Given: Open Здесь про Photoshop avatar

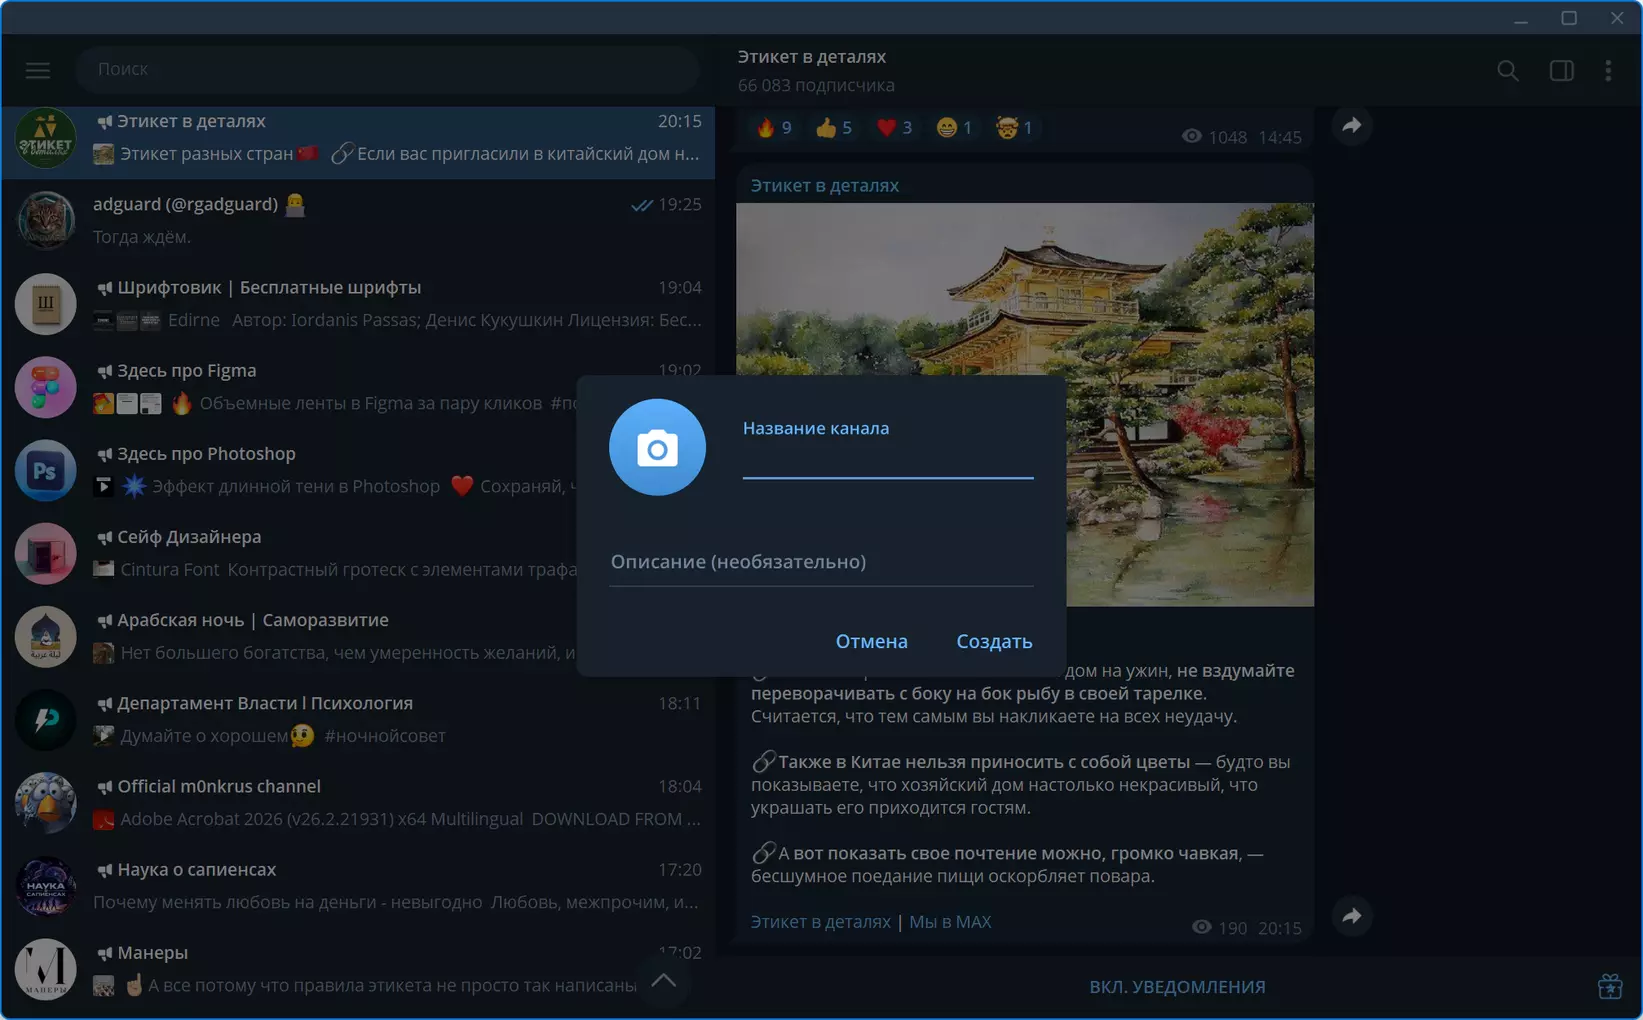Looking at the screenshot, I should tap(45, 470).
